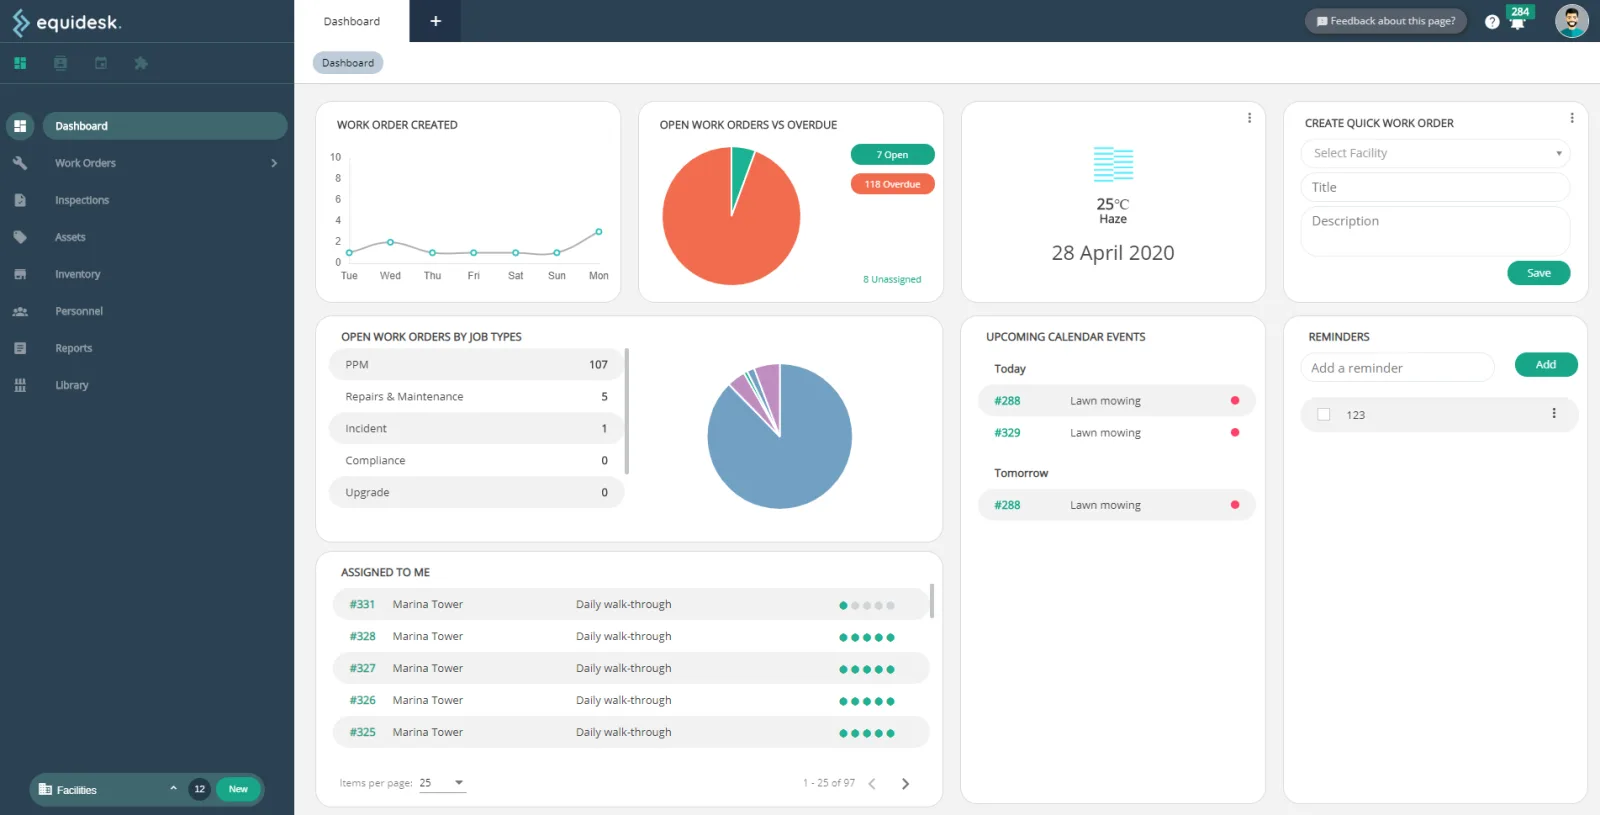Click the Add reminder button
This screenshot has height=815, width=1600.
[1546, 365]
